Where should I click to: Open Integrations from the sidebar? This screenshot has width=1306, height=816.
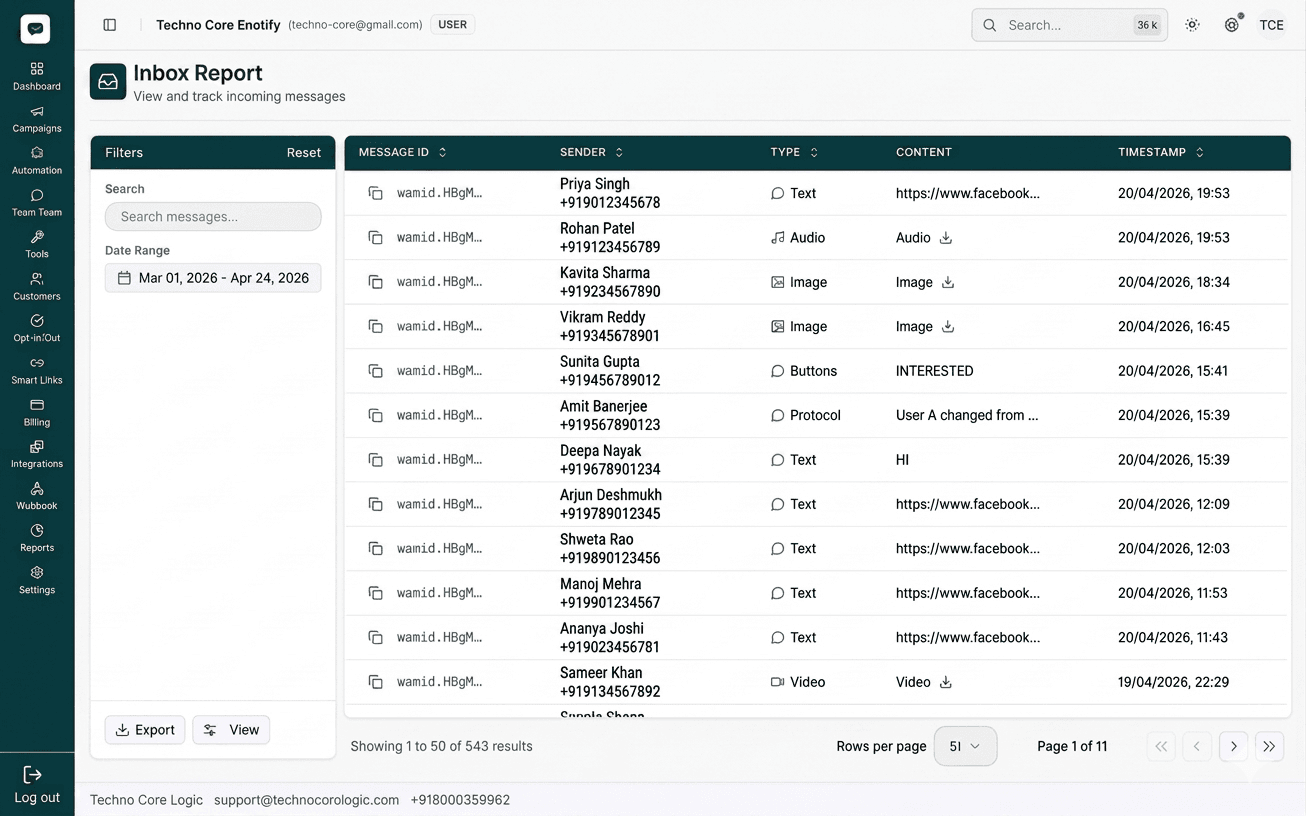37,454
